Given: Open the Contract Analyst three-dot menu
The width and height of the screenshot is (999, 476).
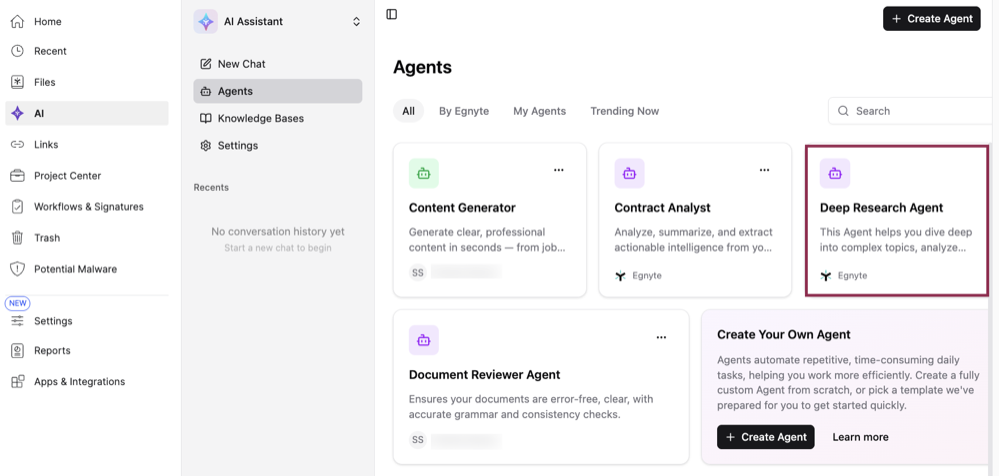Looking at the screenshot, I should (x=765, y=170).
